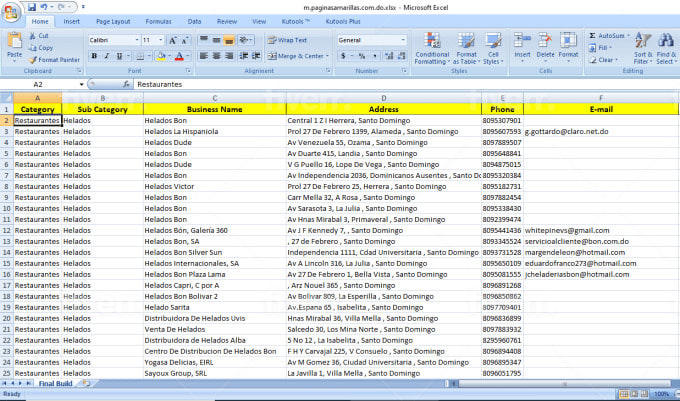This screenshot has height=401, width=680.
Task: Apply currency dollar number format
Action: 343,56
